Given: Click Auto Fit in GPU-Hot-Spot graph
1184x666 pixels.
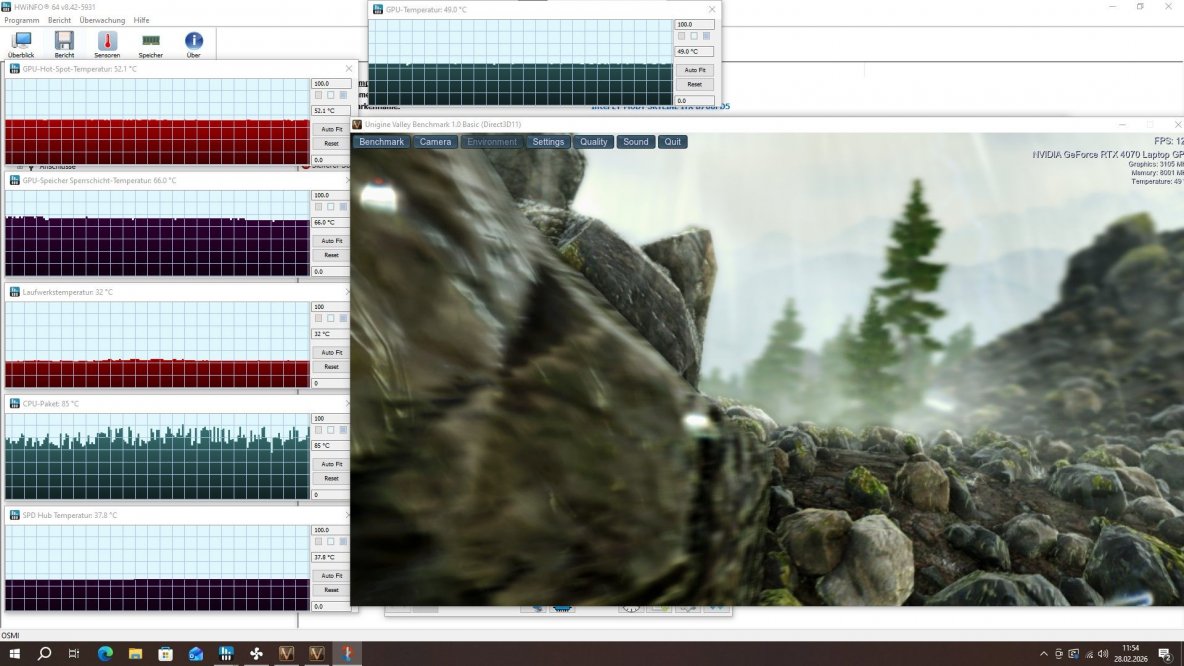Looking at the screenshot, I should pos(331,129).
